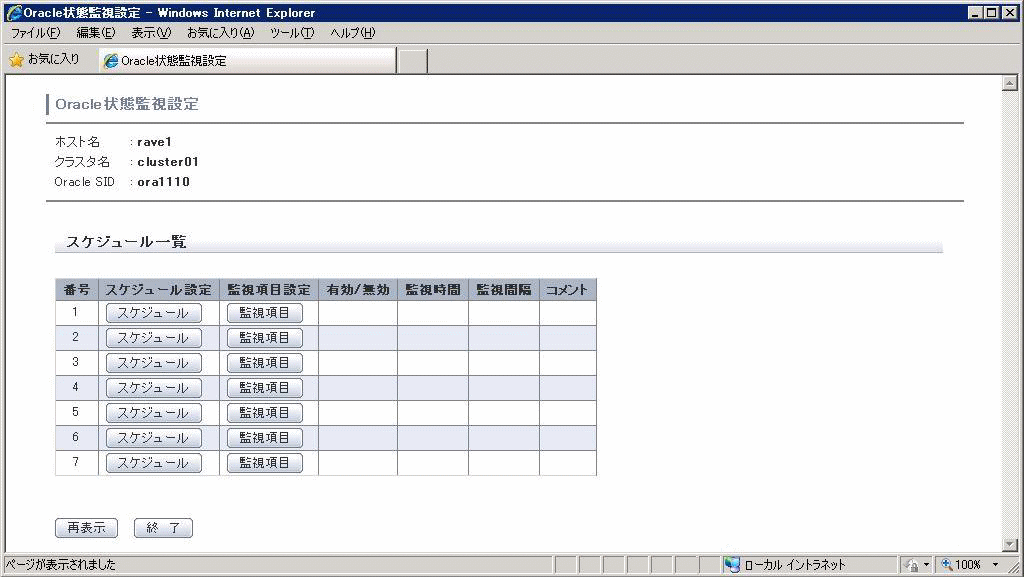Click the scrollbar up arrow
The height and width of the screenshot is (577, 1024).
click(x=1010, y=83)
